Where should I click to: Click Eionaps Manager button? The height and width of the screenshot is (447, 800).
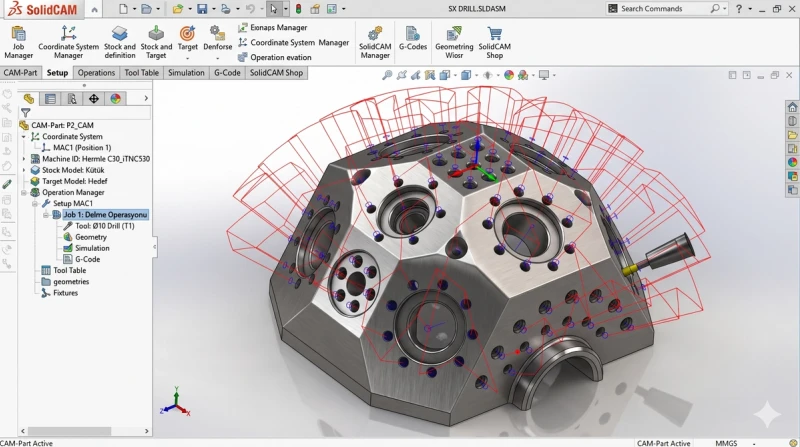pos(272,28)
